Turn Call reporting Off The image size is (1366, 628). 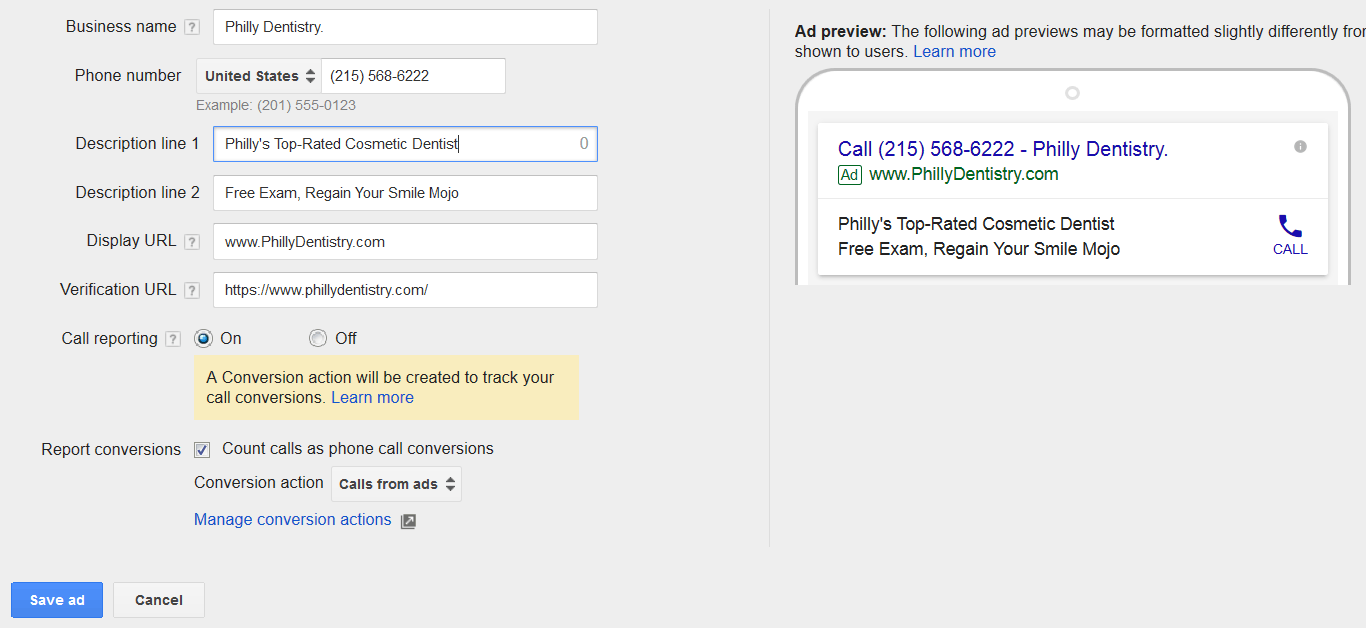point(318,338)
